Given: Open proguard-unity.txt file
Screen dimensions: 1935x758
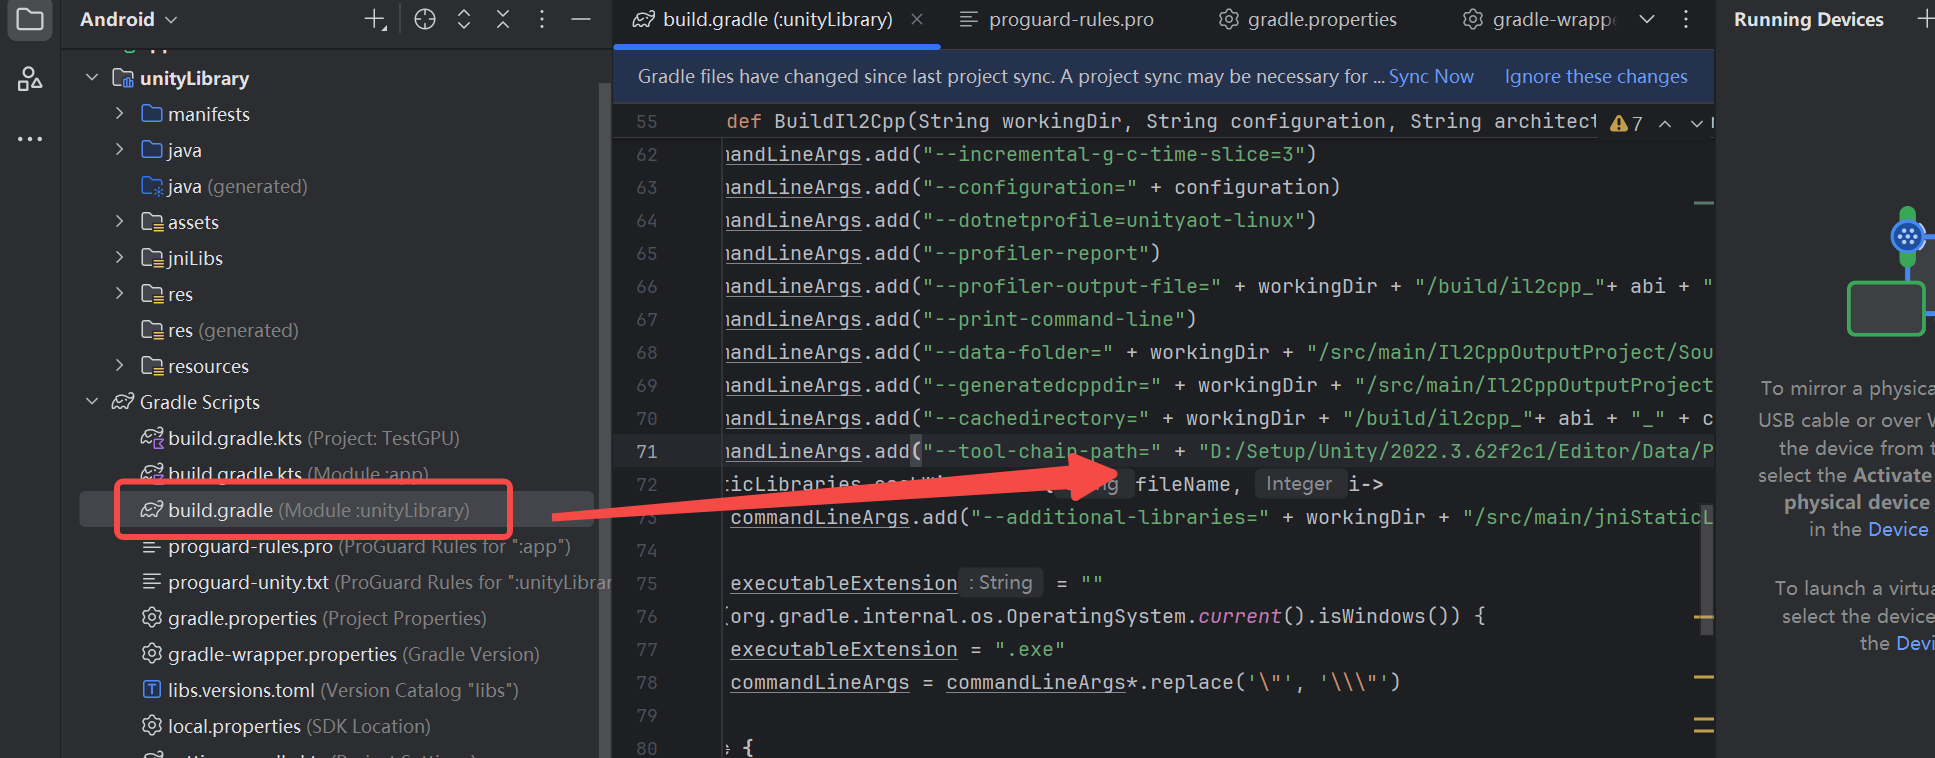Looking at the screenshot, I should (375, 582).
